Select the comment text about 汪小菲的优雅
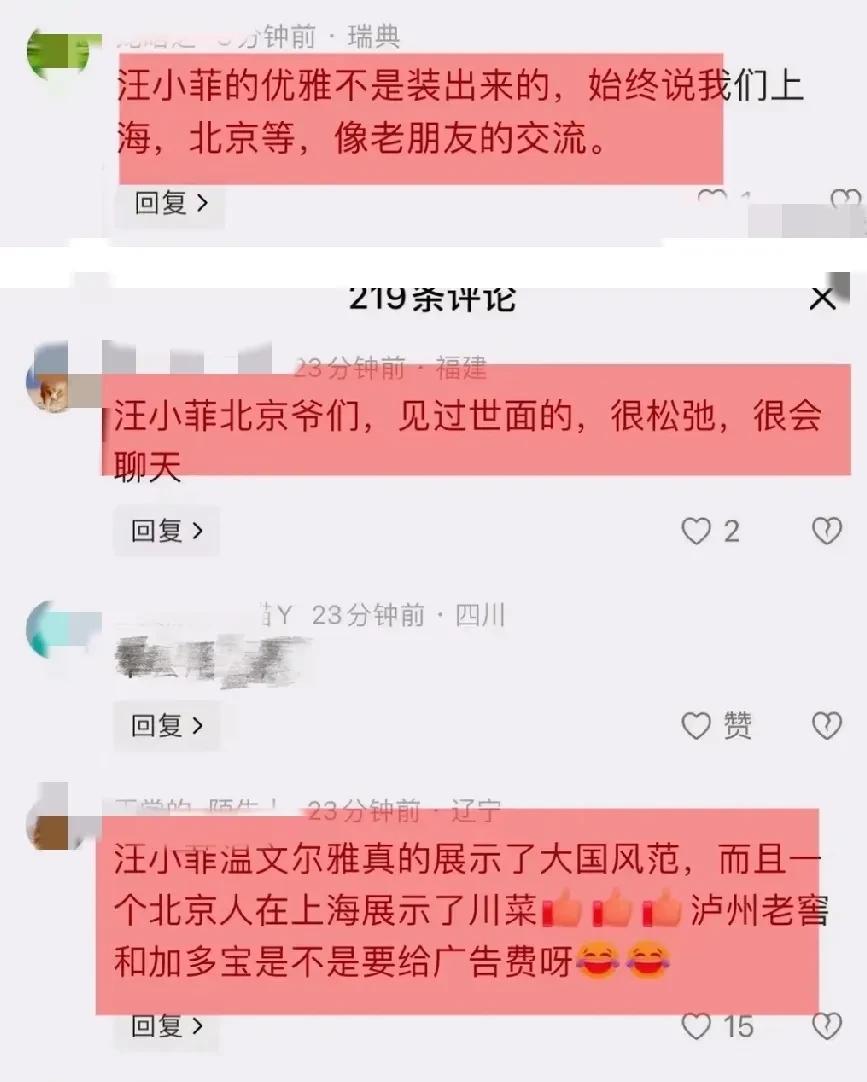This screenshot has height=1082, width=867. 460,112
